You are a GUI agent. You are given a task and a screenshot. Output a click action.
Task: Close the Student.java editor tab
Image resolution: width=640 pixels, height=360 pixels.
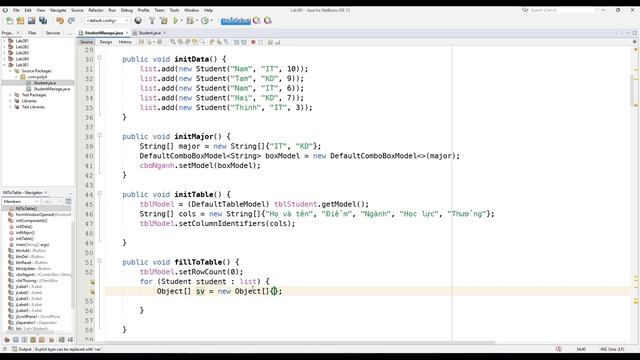click(164, 33)
